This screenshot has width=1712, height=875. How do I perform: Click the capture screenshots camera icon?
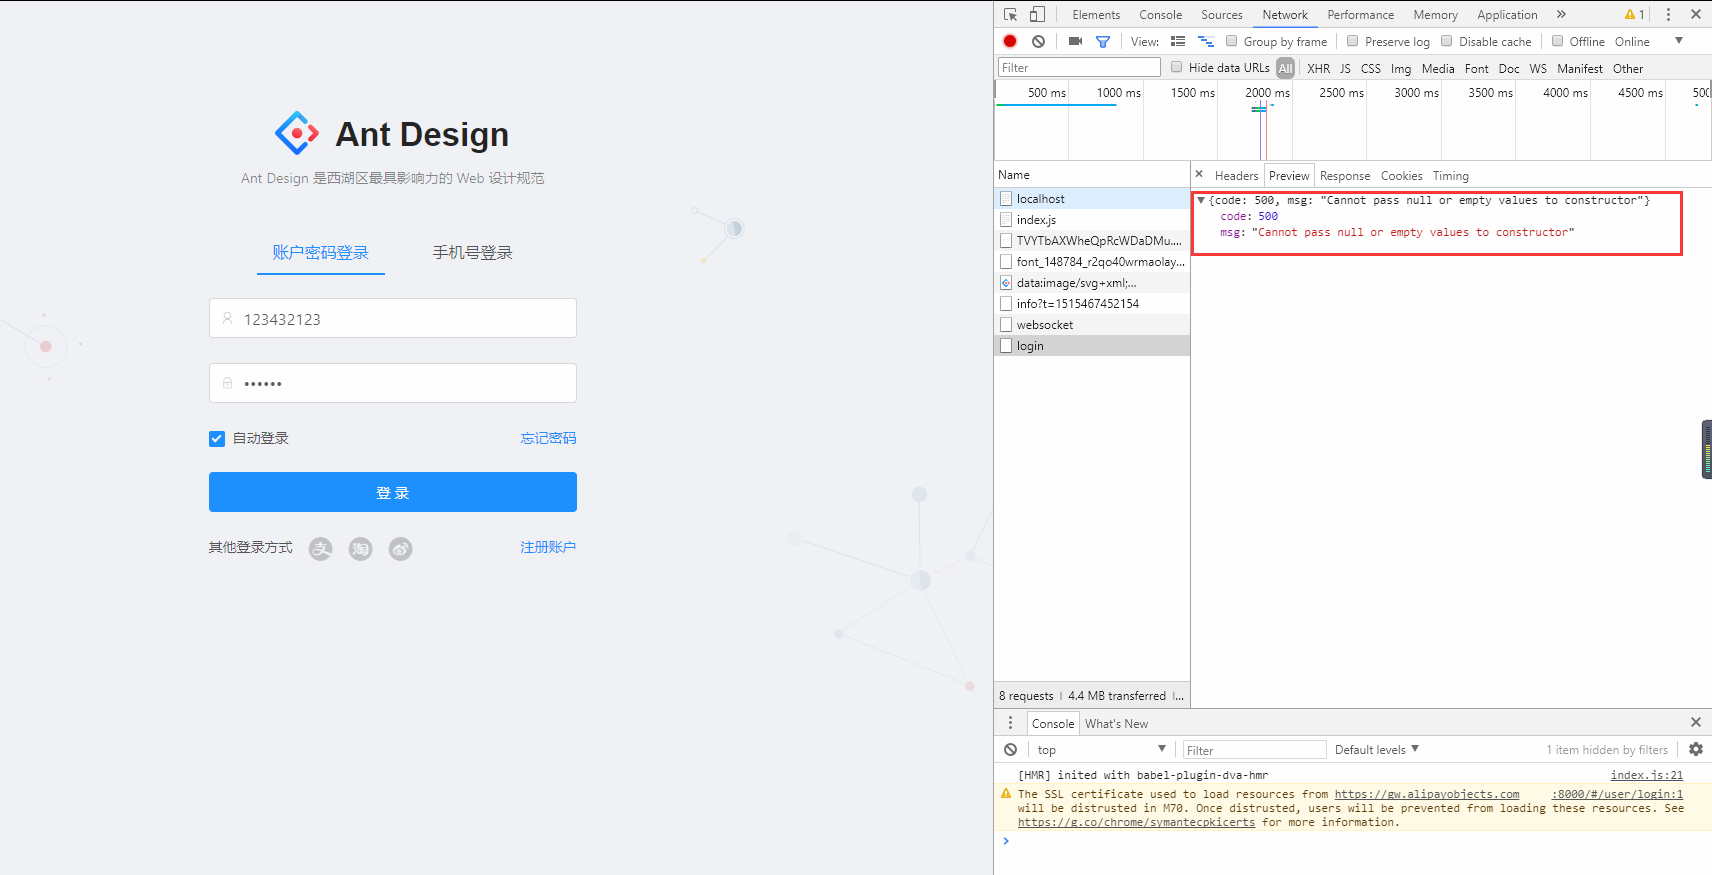click(1075, 41)
